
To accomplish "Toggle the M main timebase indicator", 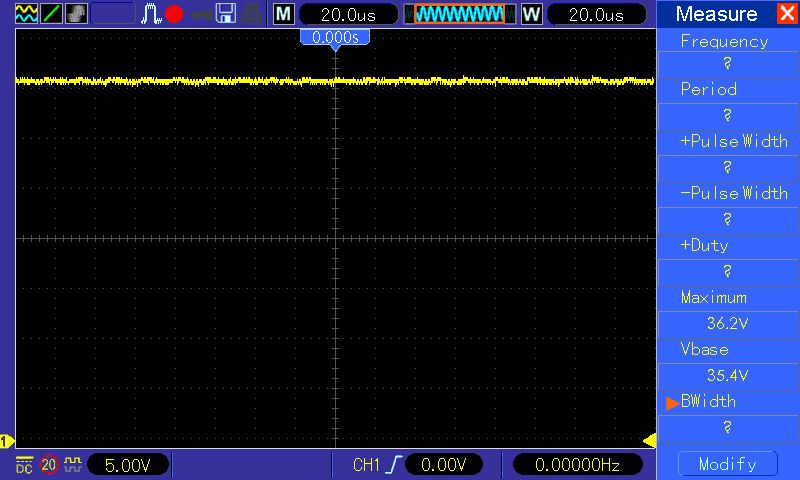I will 284,14.
